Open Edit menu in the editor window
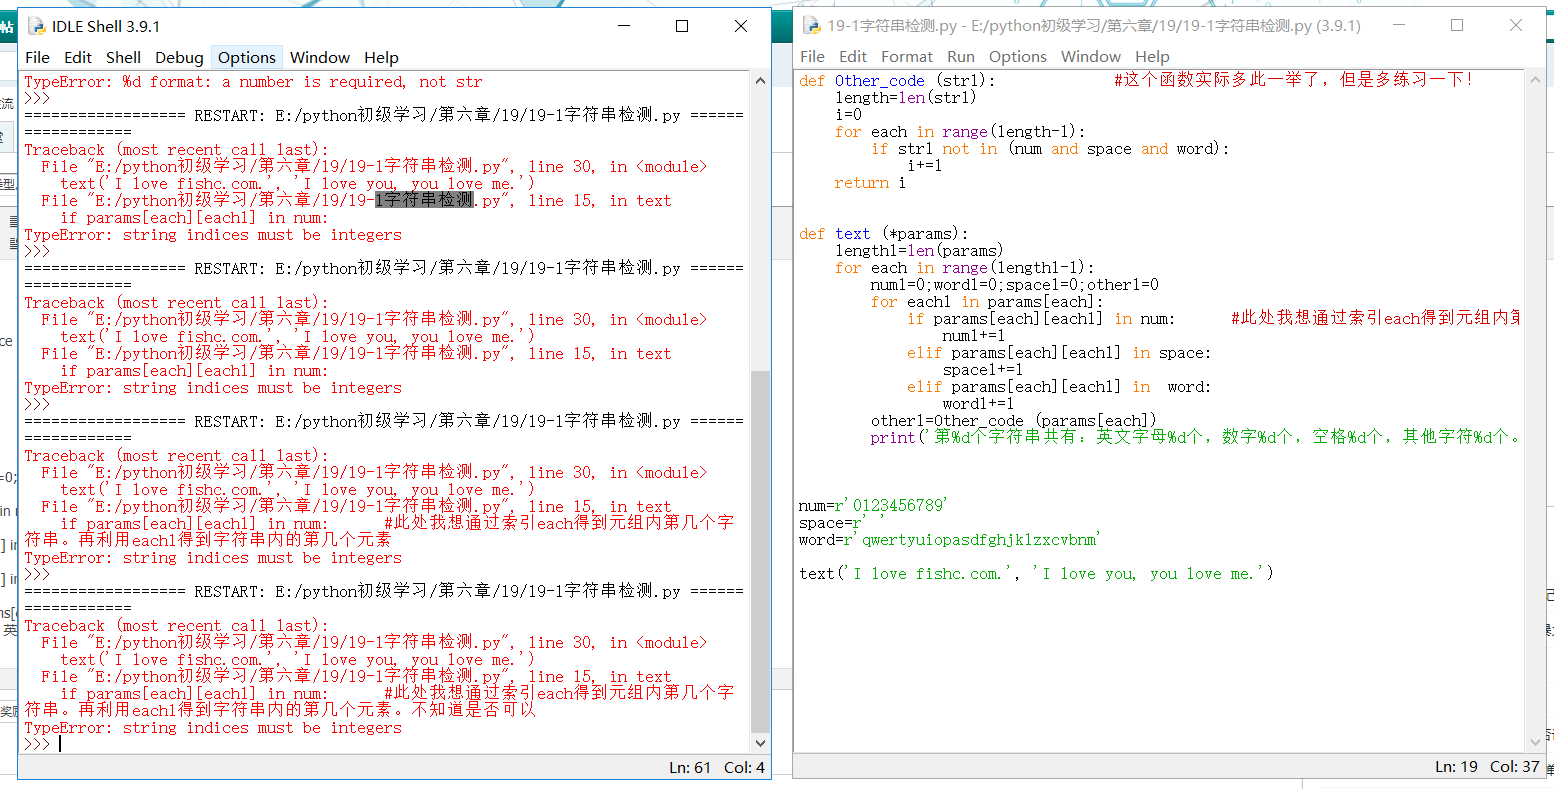Image resolution: width=1554 pixels, height=789 pixels. (x=853, y=57)
